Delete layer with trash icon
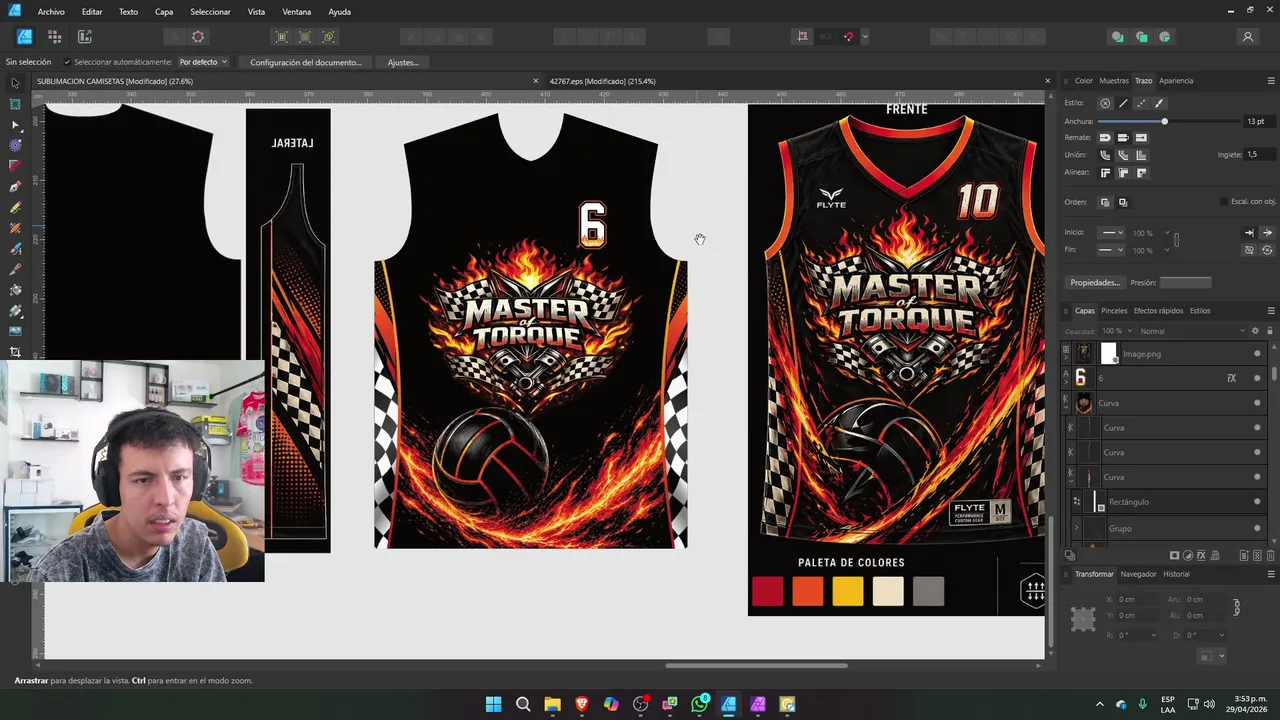 pyautogui.click(x=1271, y=555)
